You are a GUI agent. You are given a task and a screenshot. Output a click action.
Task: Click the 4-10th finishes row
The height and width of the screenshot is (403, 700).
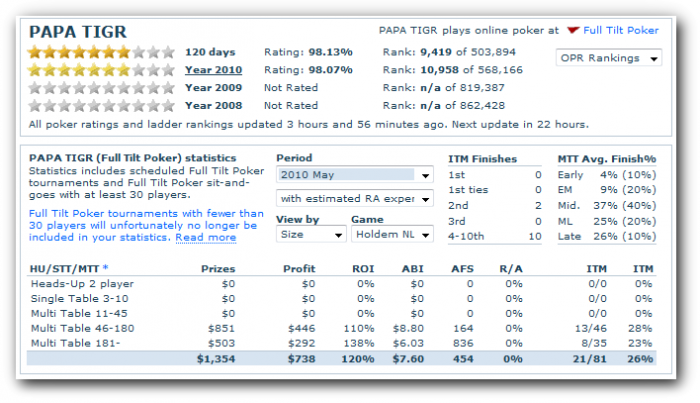pos(495,236)
